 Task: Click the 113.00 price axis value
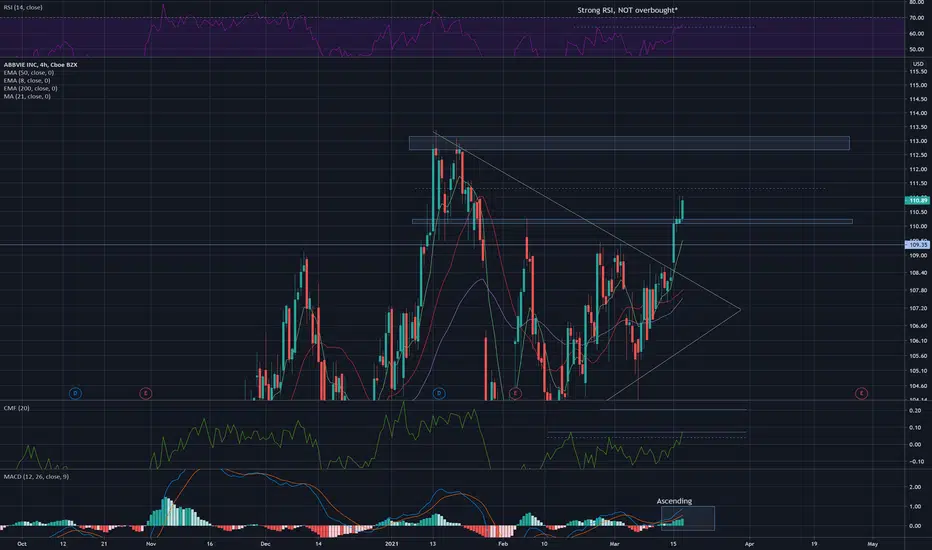(918, 141)
